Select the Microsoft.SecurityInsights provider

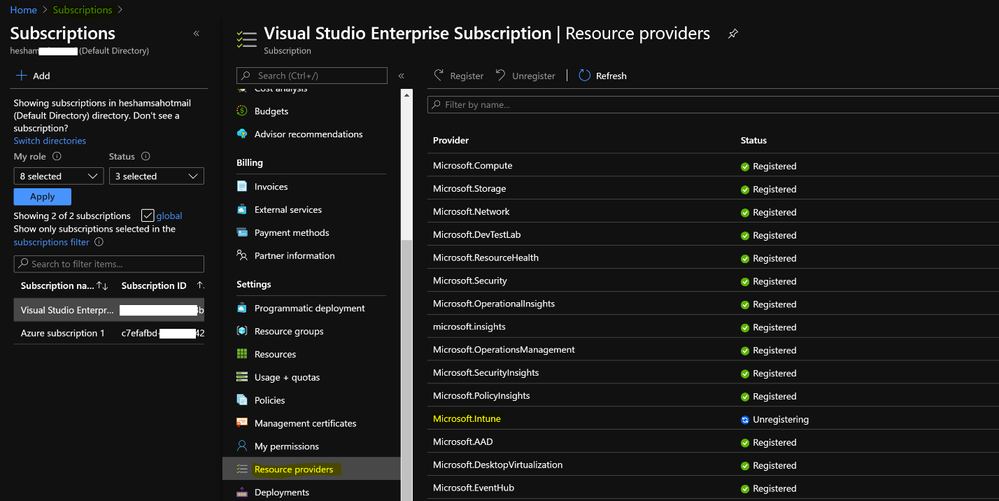713,373
